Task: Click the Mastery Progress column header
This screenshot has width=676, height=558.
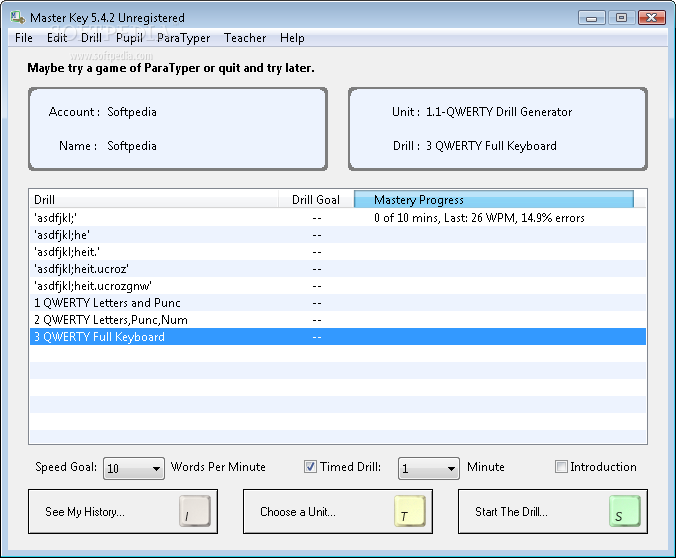Action: [x=494, y=200]
